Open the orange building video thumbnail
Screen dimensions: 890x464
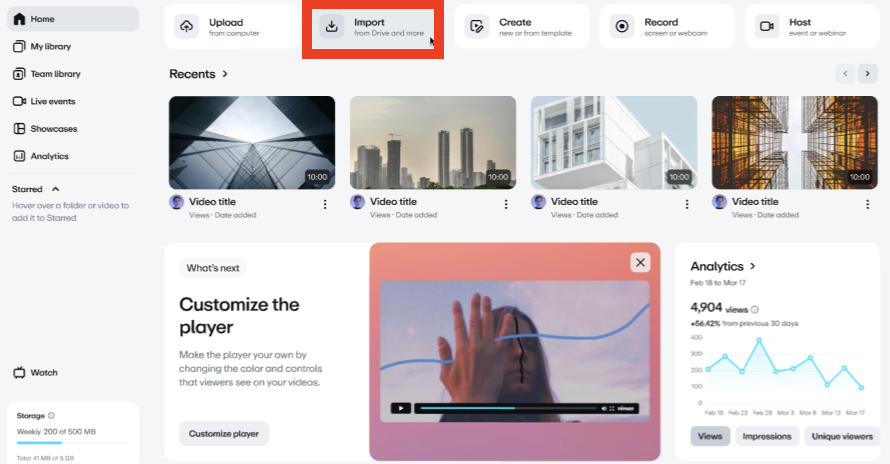pyautogui.click(x=795, y=142)
